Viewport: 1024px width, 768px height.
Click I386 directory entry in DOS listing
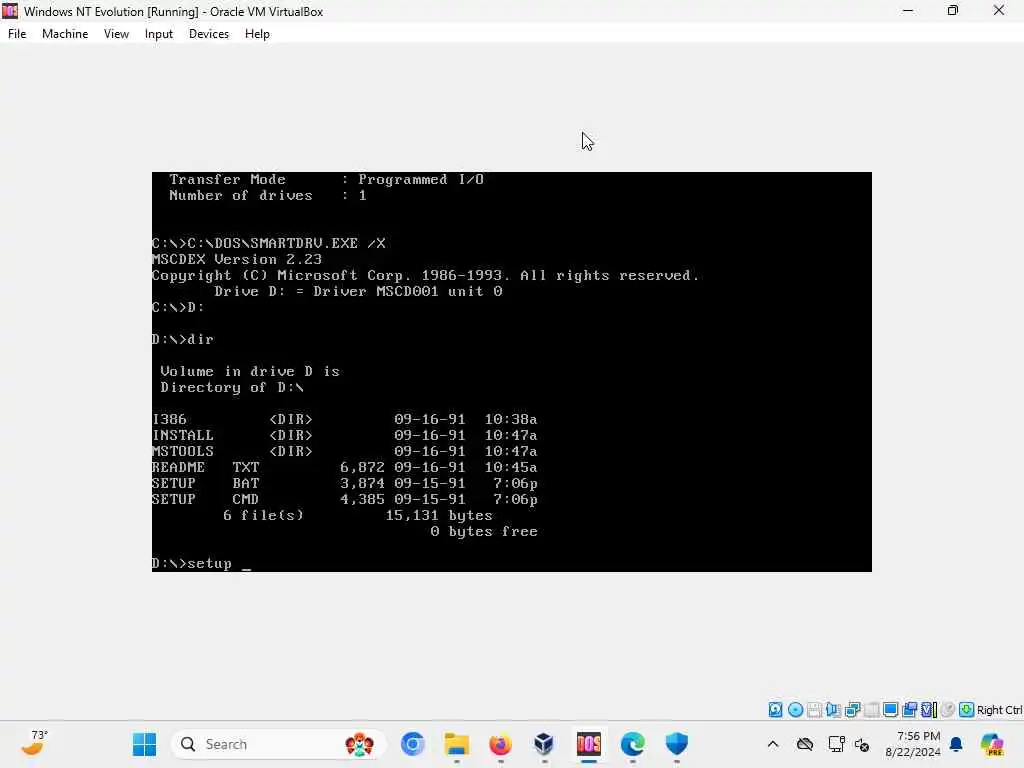click(344, 419)
